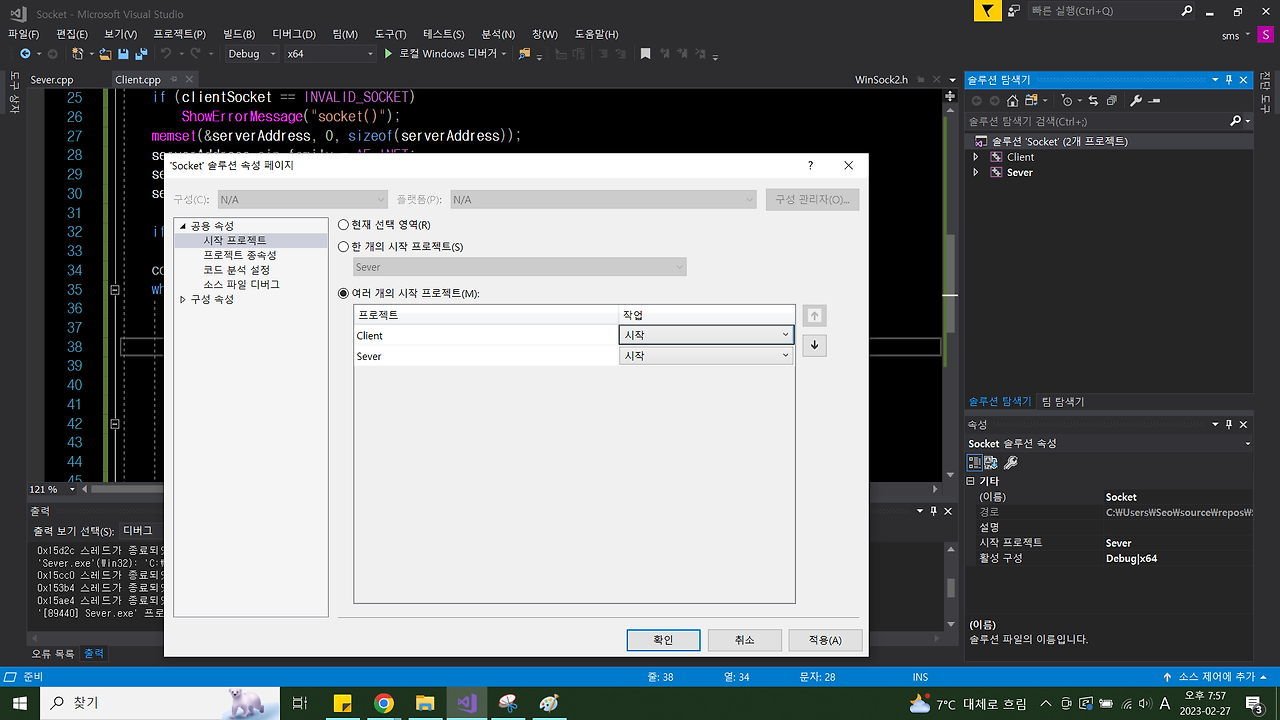Click the 적용(A) button in the dialog
Image resolution: width=1280 pixels, height=720 pixels.
(x=825, y=640)
